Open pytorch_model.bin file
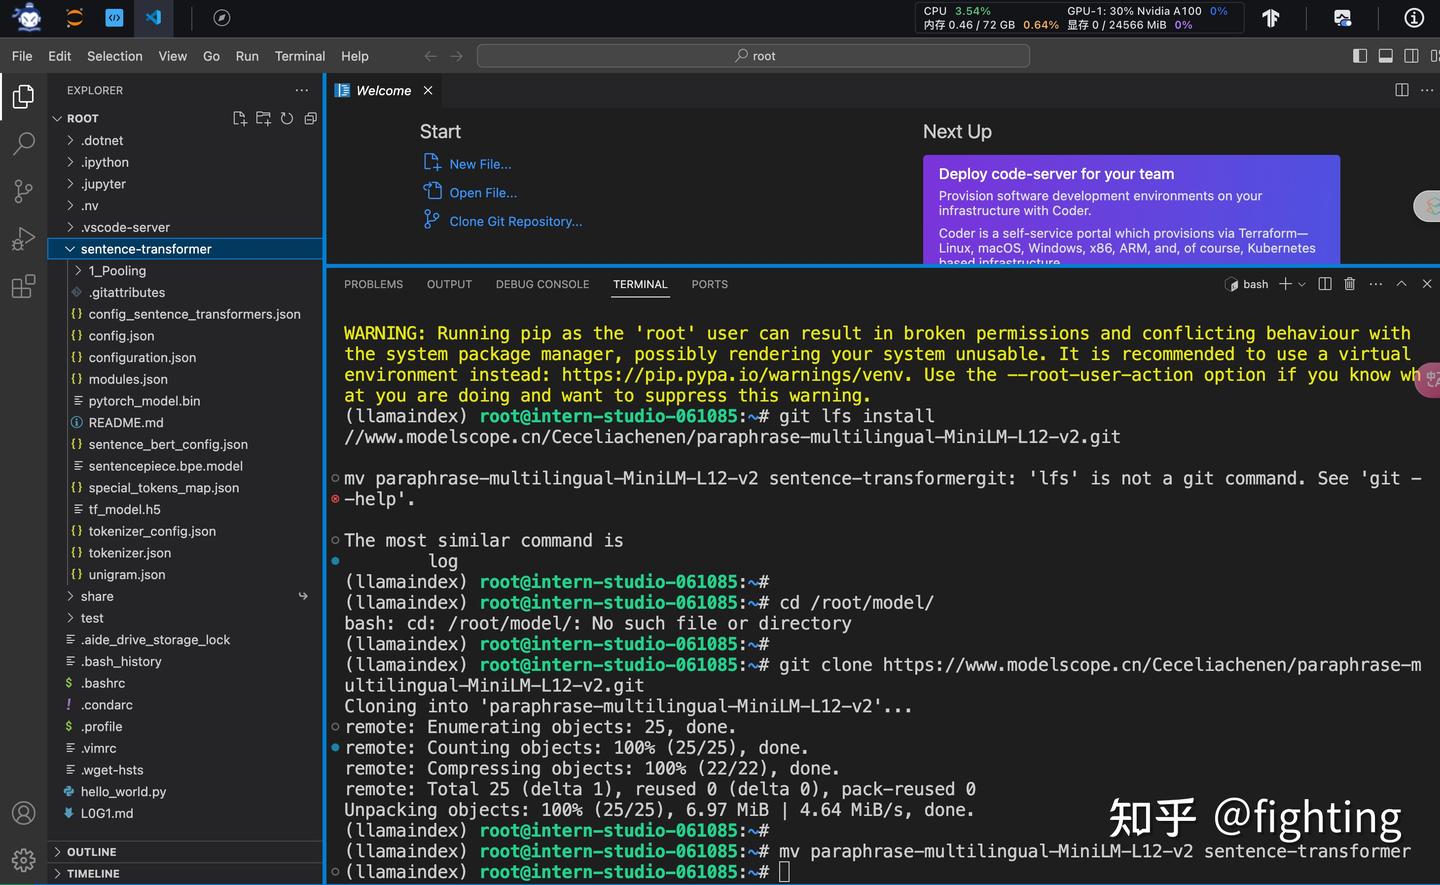Viewport: 1440px width, 885px height. click(185, 401)
